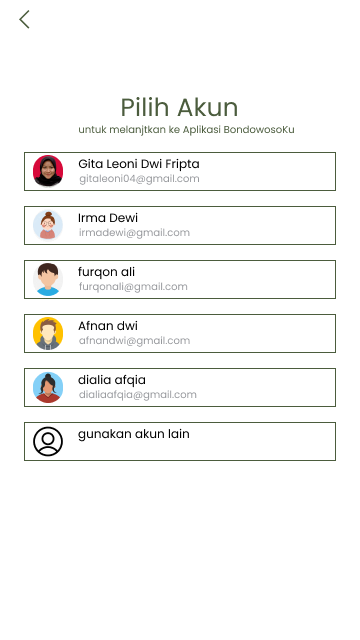Choose the Irma Dewi account

(x=180, y=225)
